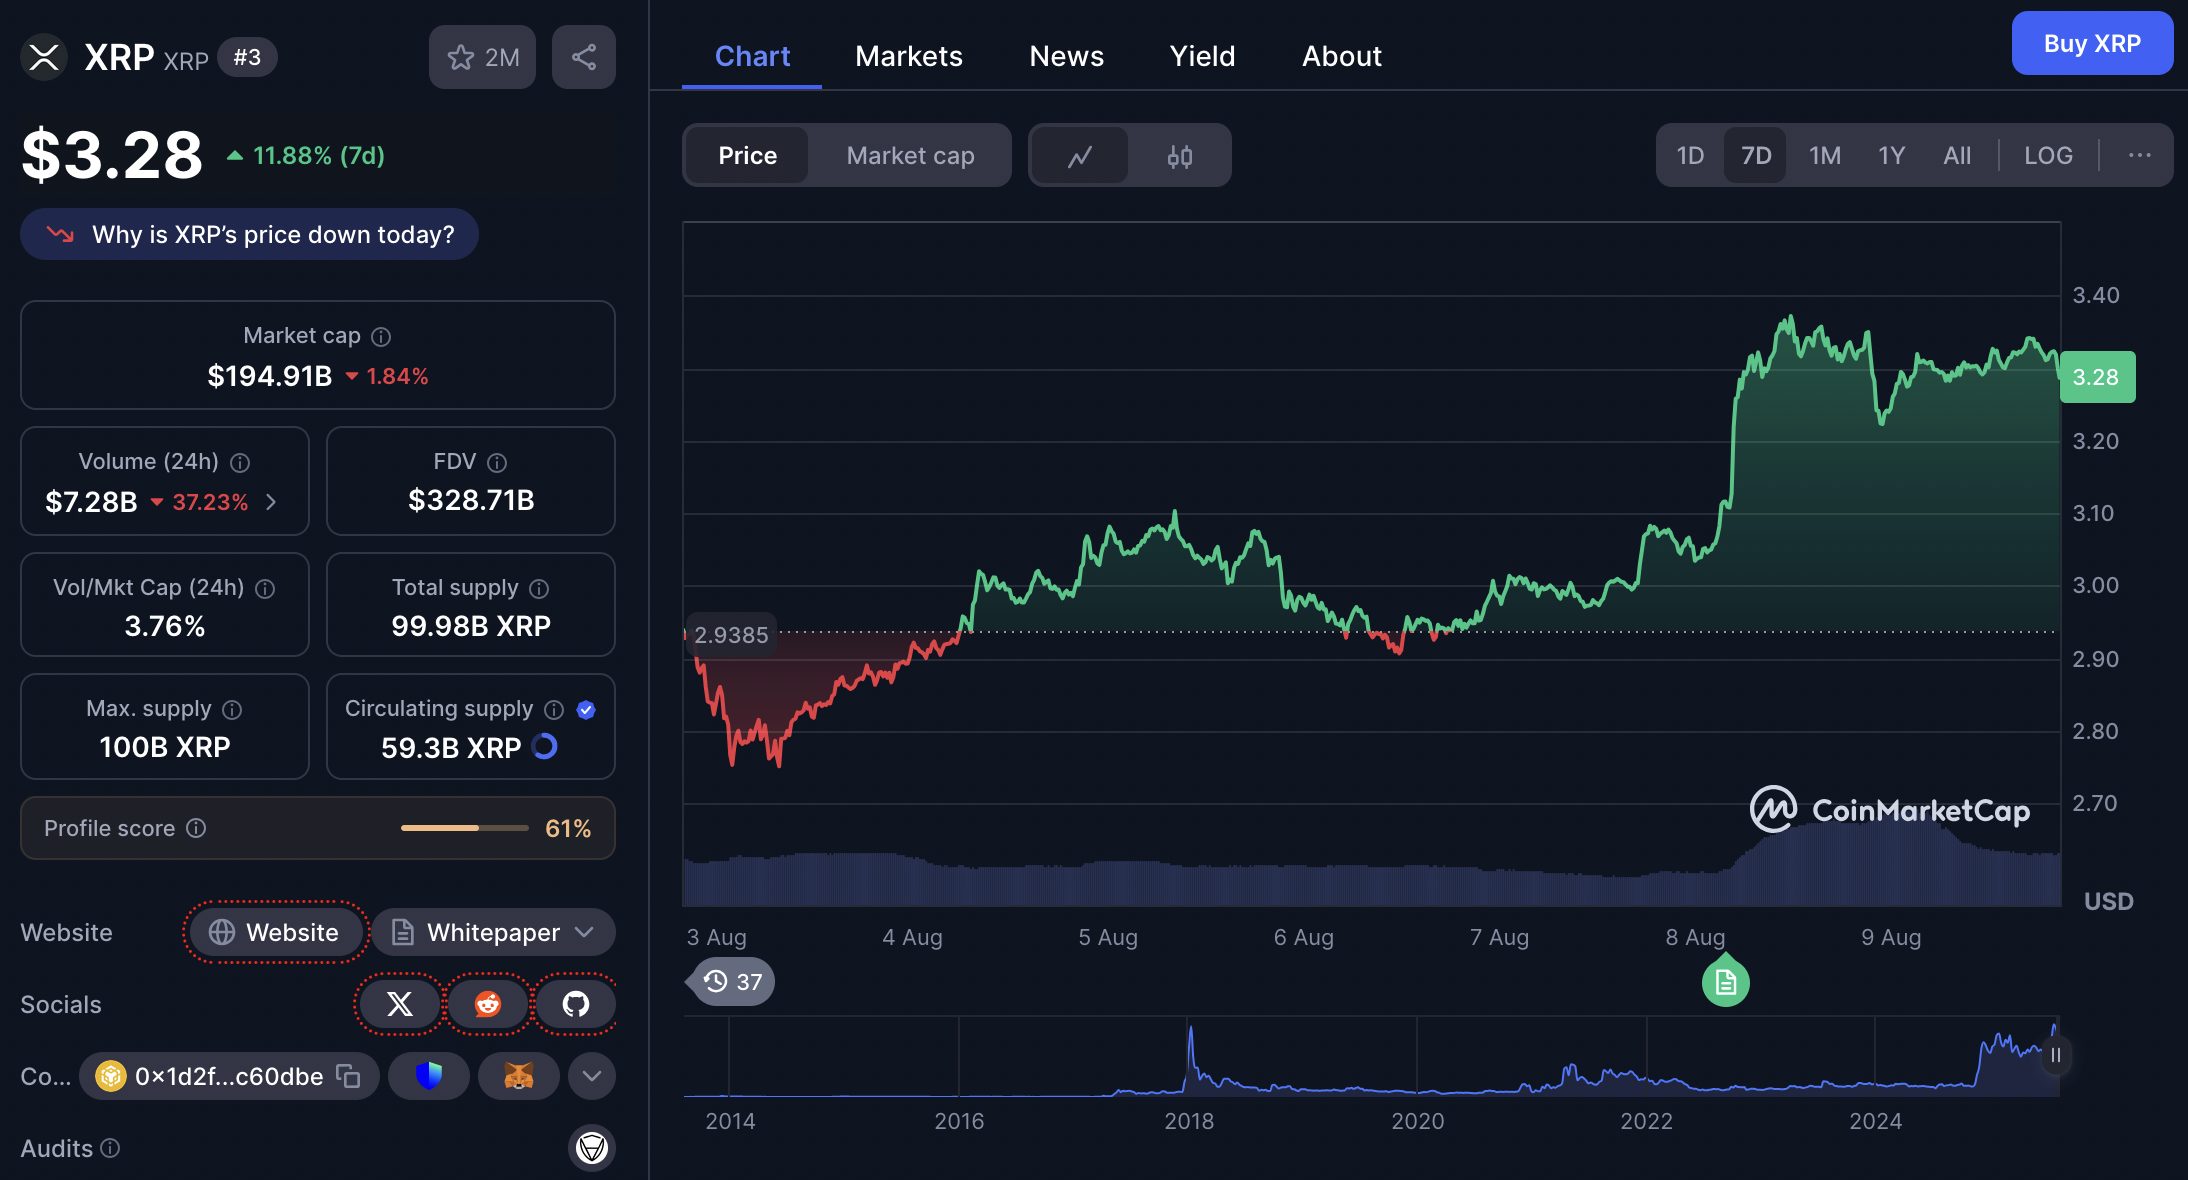Image resolution: width=2188 pixels, height=1180 pixels.
Task: Add XRP to watchlist via star
Action: tap(460, 57)
